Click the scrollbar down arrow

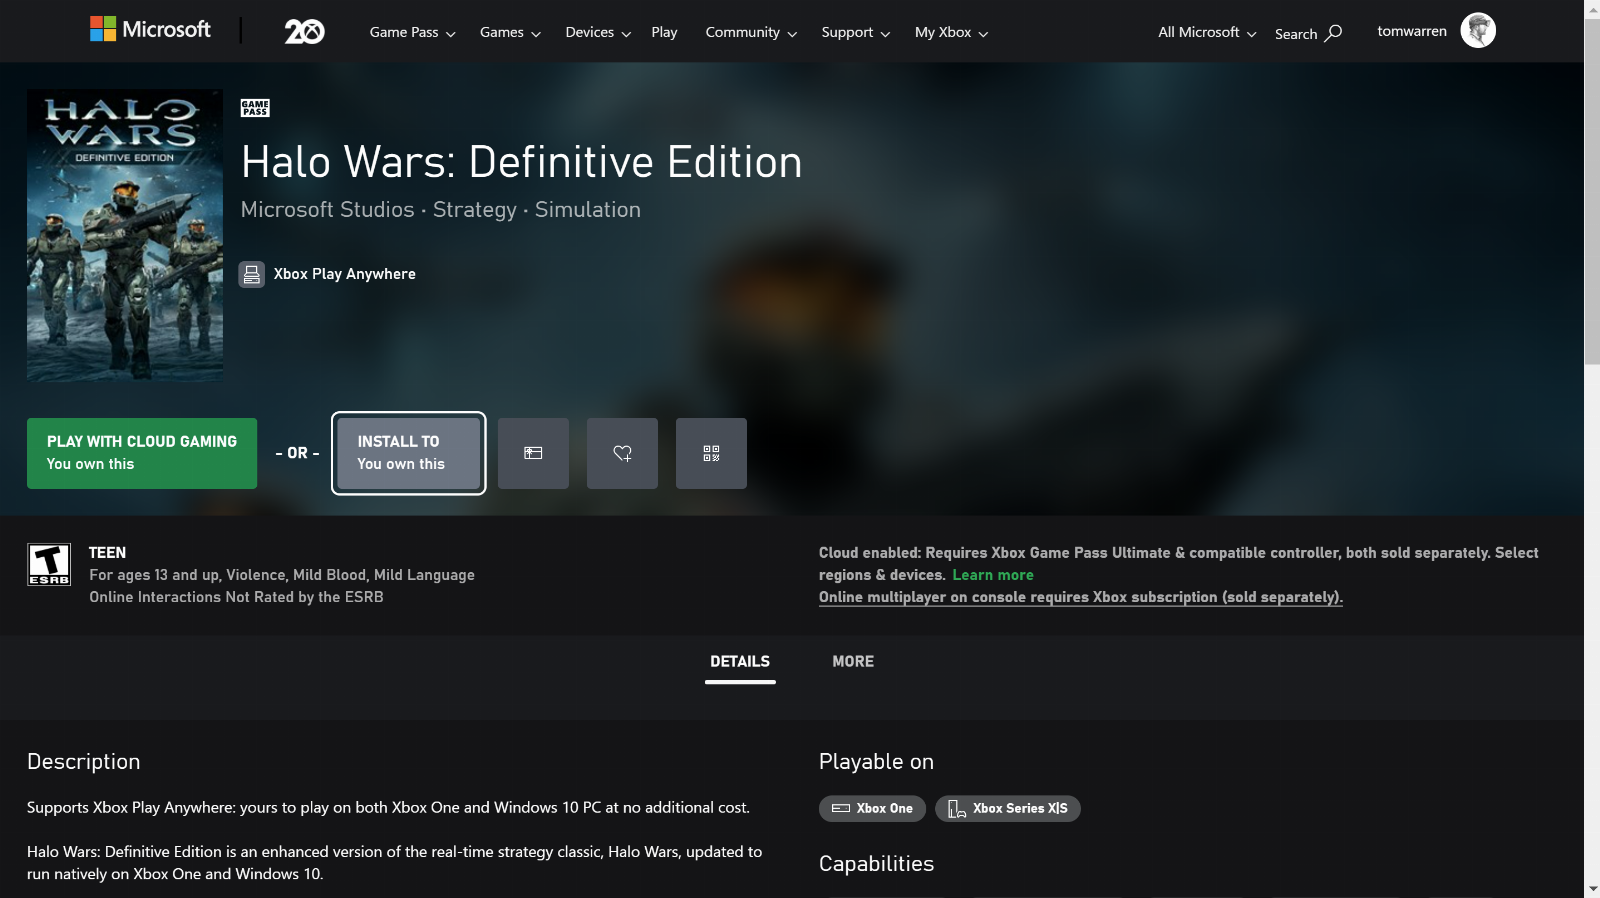(1592, 889)
